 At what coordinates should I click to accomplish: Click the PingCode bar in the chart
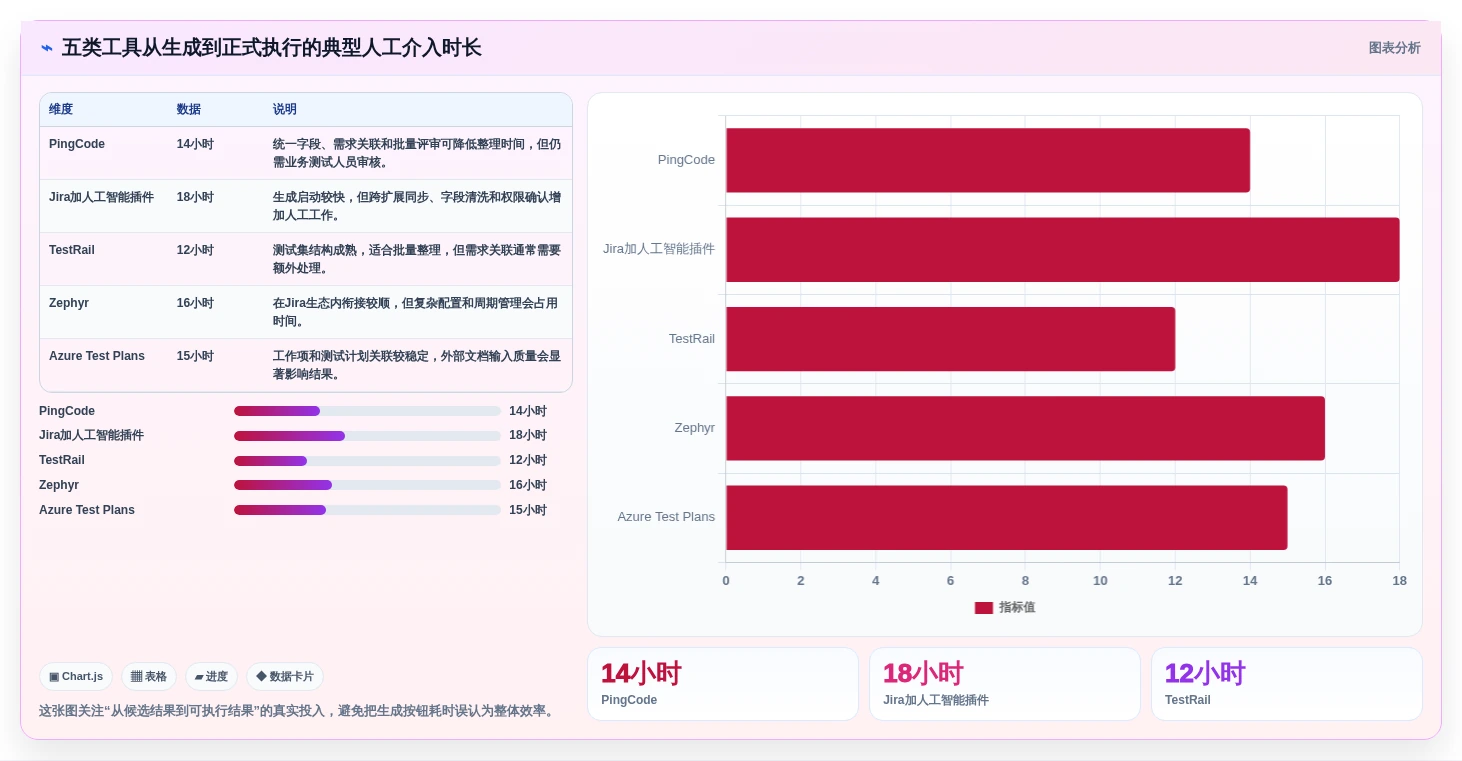click(x=988, y=160)
